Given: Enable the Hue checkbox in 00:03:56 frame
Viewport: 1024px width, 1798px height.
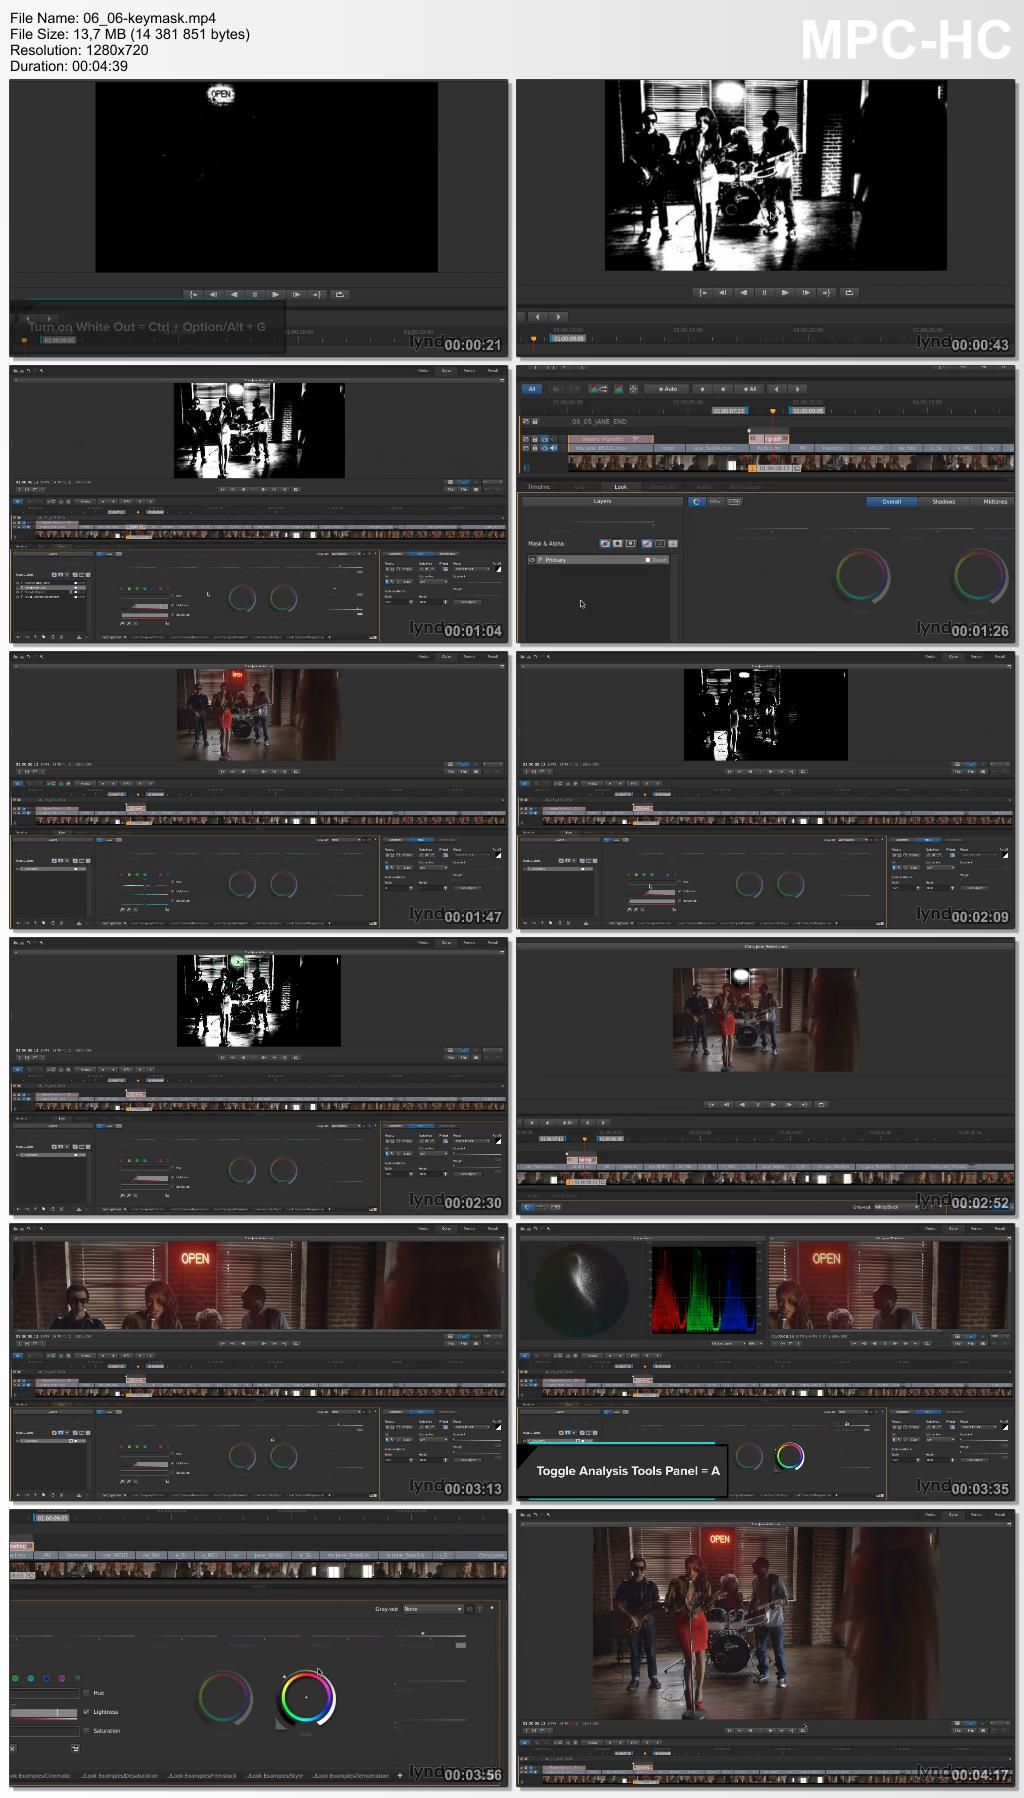Looking at the screenshot, I should (x=86, y=1692).
